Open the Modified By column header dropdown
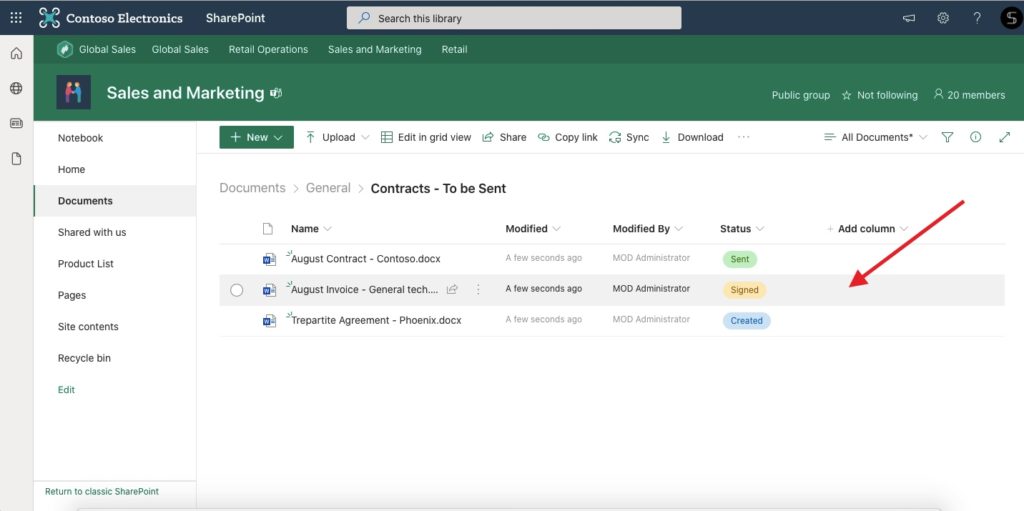This screenshot has height=511, width=1024. pyautogui.click(x=648, y=229)
